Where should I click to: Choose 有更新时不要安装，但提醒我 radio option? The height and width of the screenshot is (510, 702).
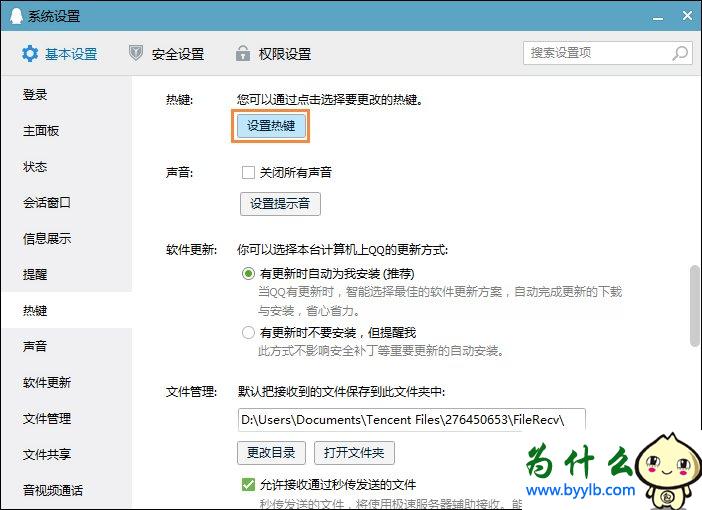point(248,333)
